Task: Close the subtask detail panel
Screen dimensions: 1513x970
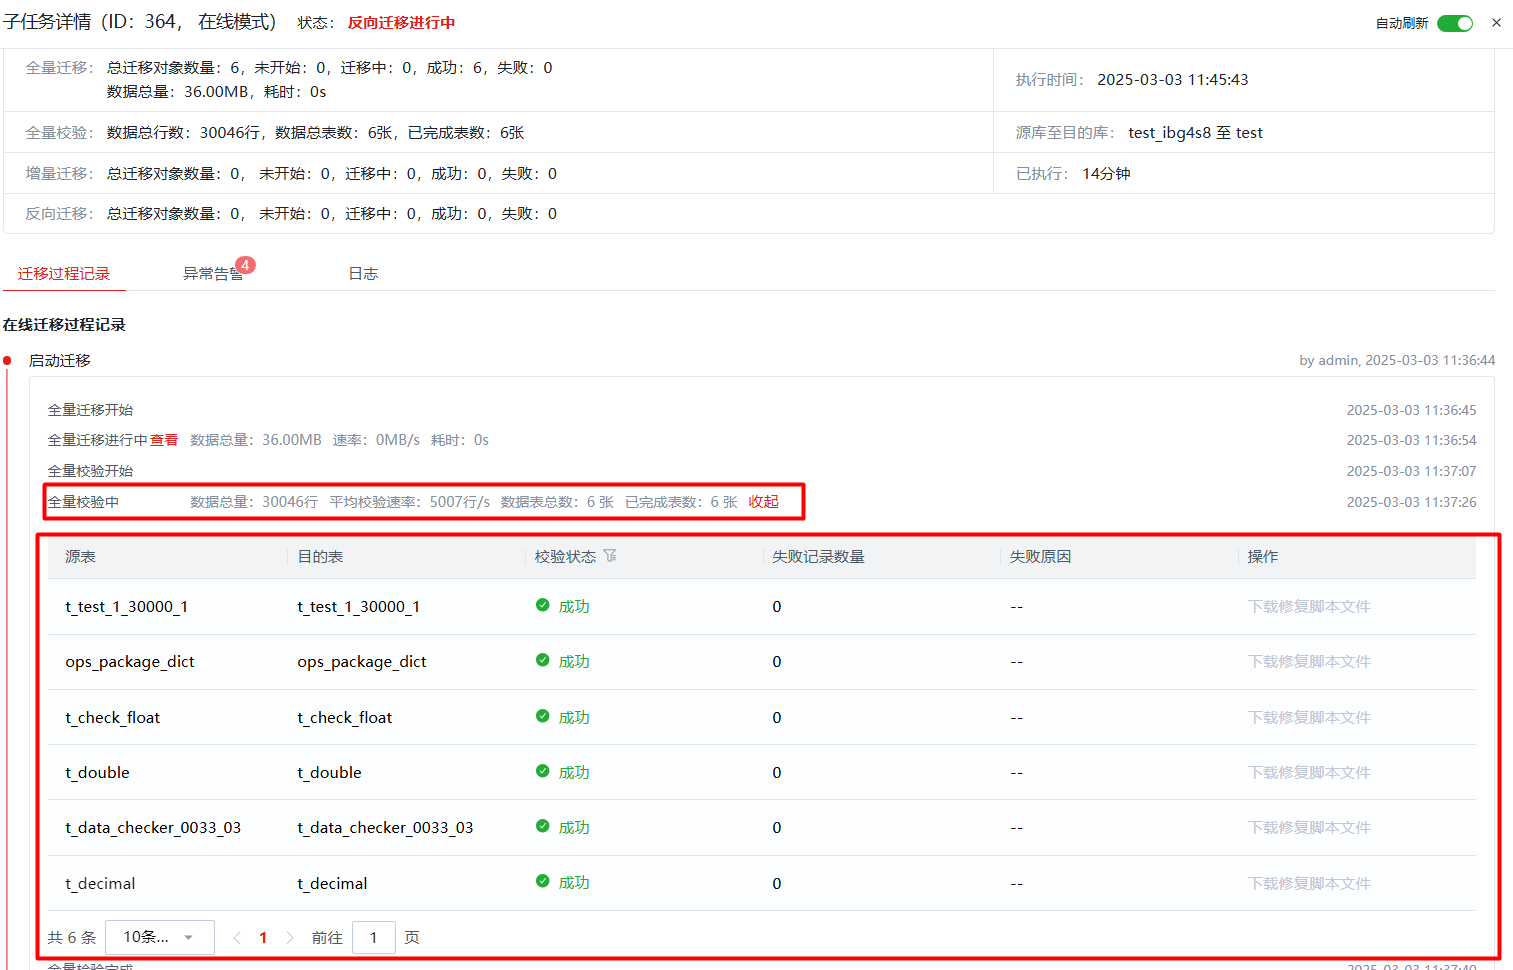Action: 1496,23
